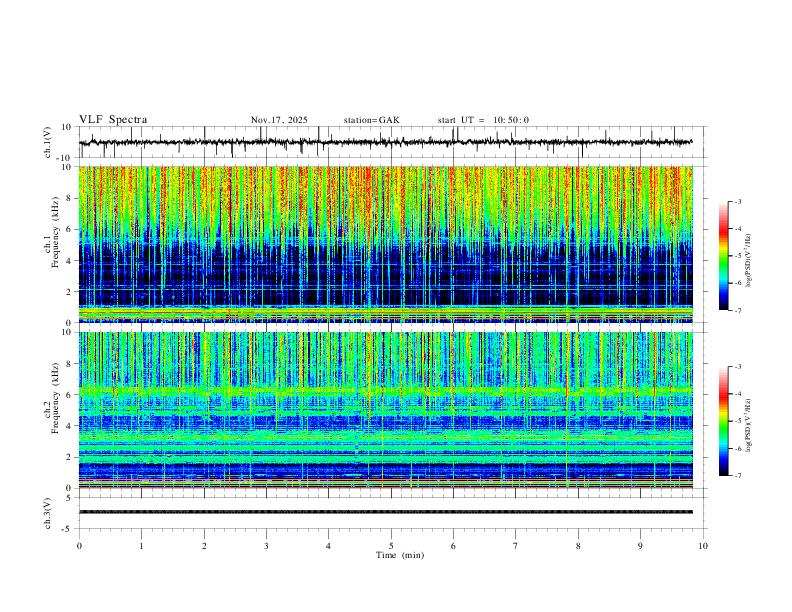Click the time axis tick label "2"
This screenshot has width=792, height=612.
tap(204, 546)
